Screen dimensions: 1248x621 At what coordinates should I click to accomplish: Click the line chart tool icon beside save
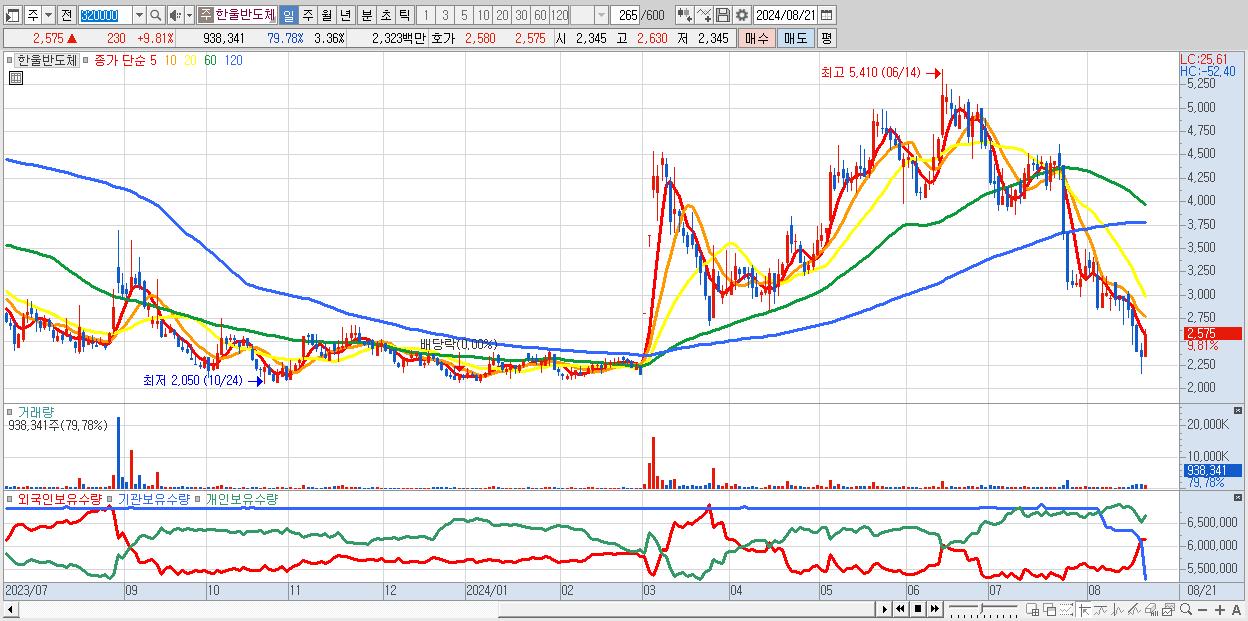coord(704,15)
